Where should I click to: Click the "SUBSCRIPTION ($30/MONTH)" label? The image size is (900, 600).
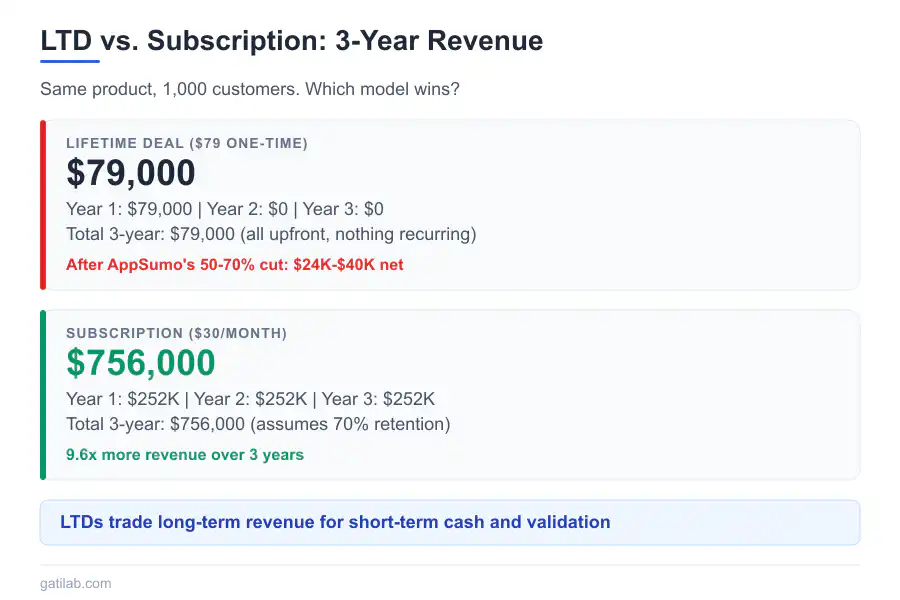176,333
